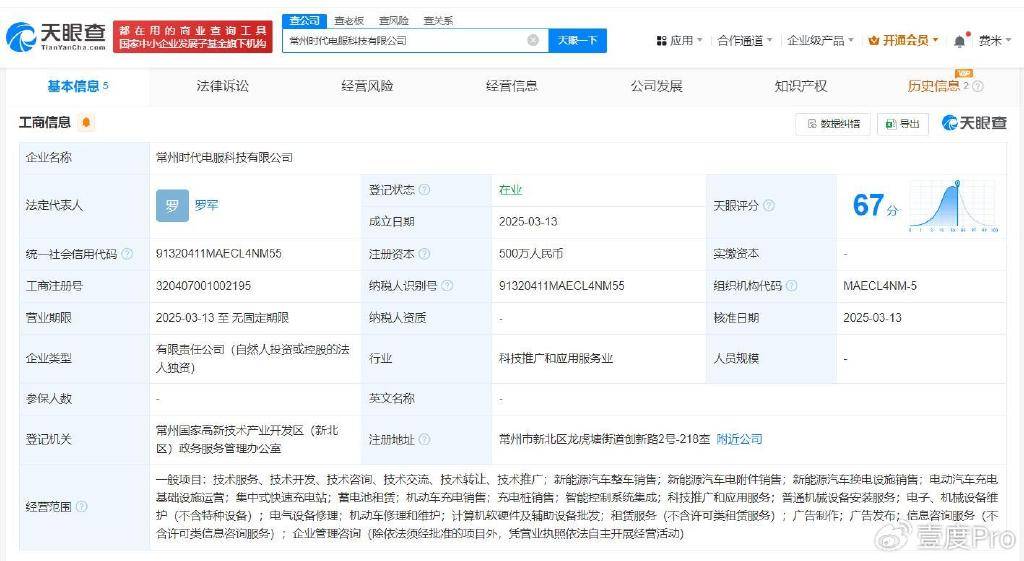Select the 查老板 search tab
This screenshot has width=1024, height=561.
pyautogui.click(x=349, y=21)
